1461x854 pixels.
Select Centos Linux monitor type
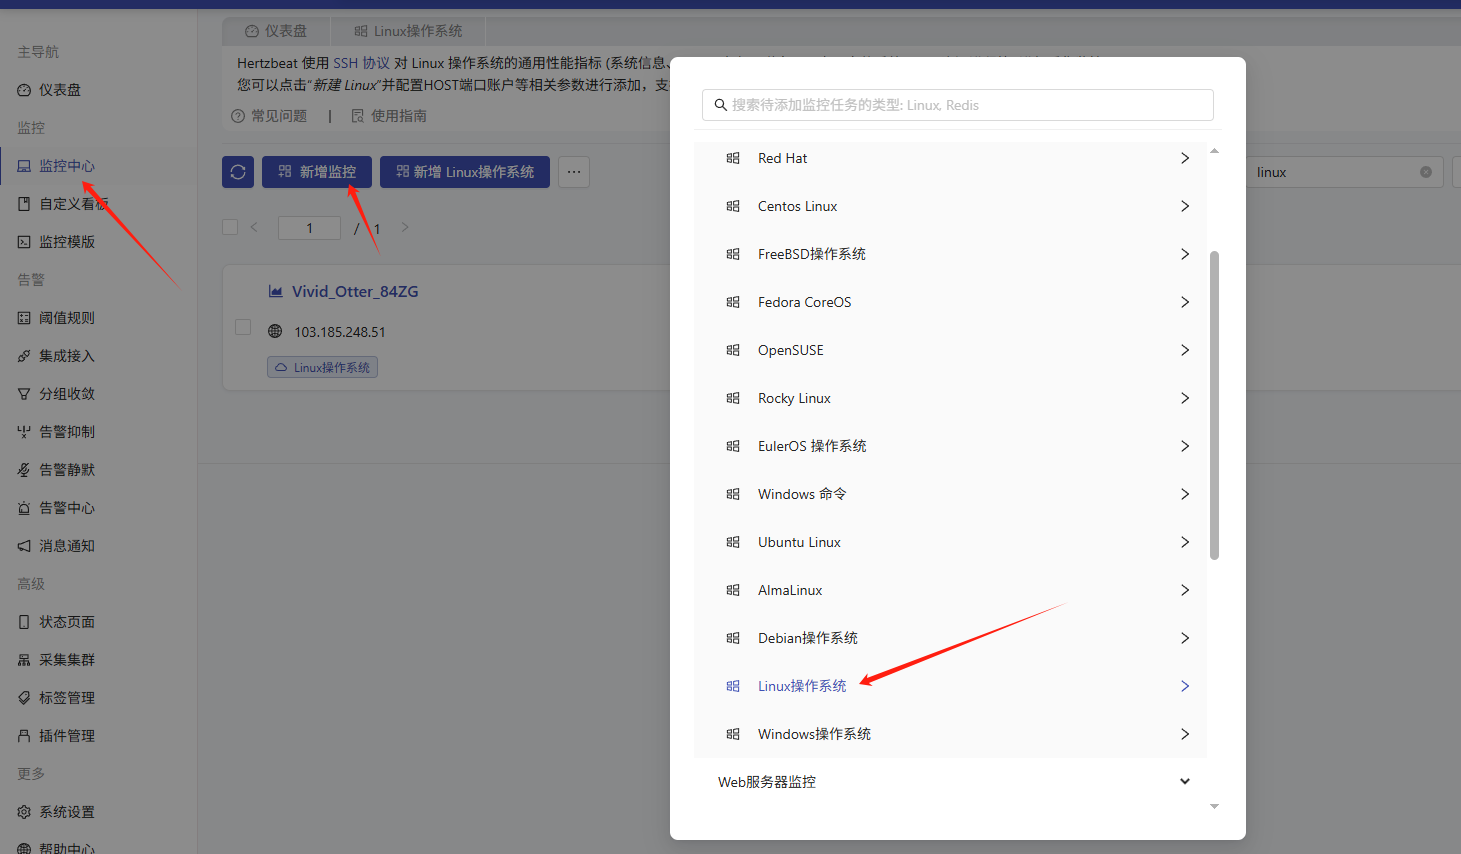(950, 206)
